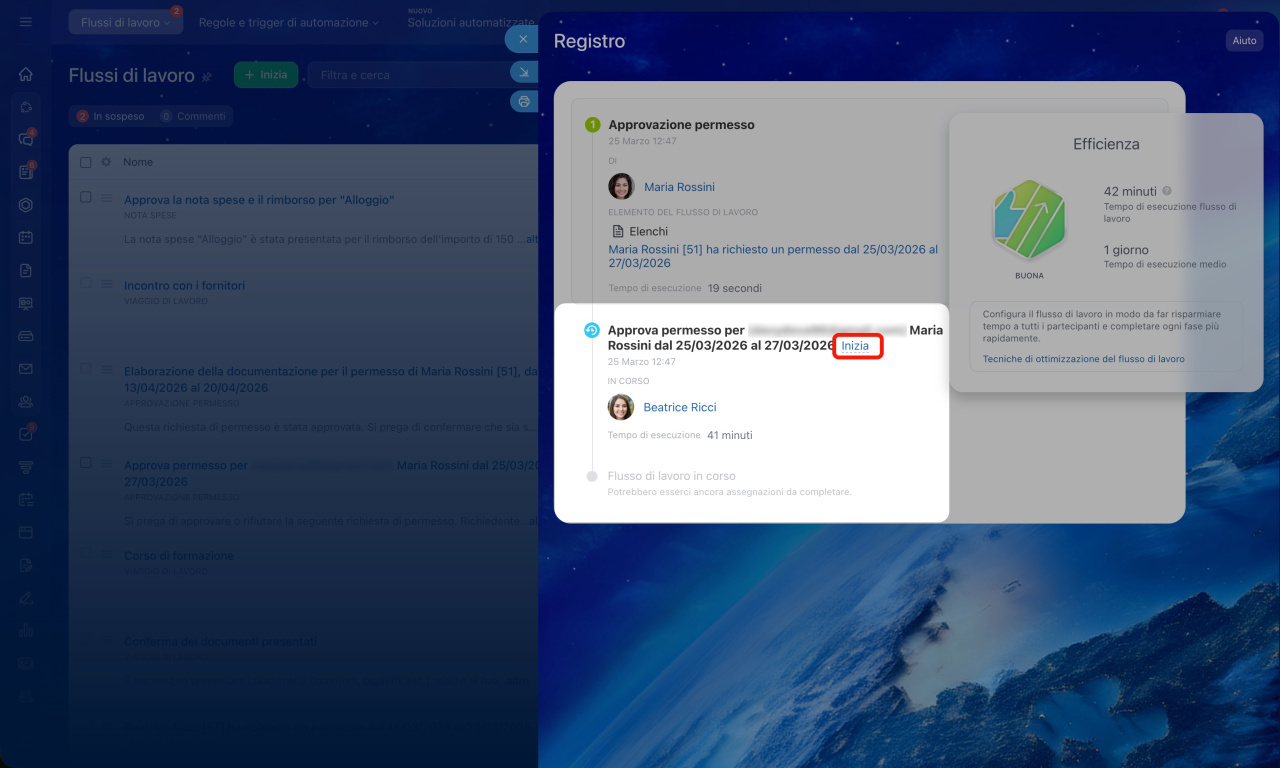Click gear settings icon in table header
This screenshot has height=768, width=1280.
click(106, 162)
